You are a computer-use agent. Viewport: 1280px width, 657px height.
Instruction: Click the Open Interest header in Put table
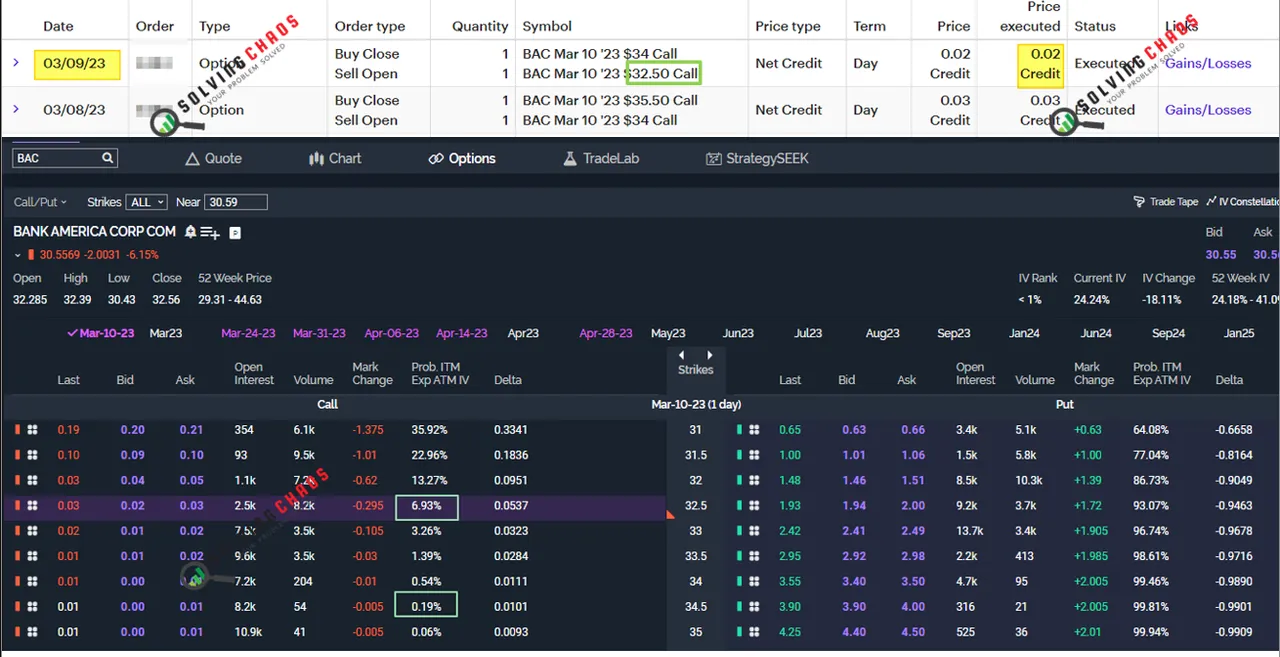pyautogui.click(x=975, y=373)
